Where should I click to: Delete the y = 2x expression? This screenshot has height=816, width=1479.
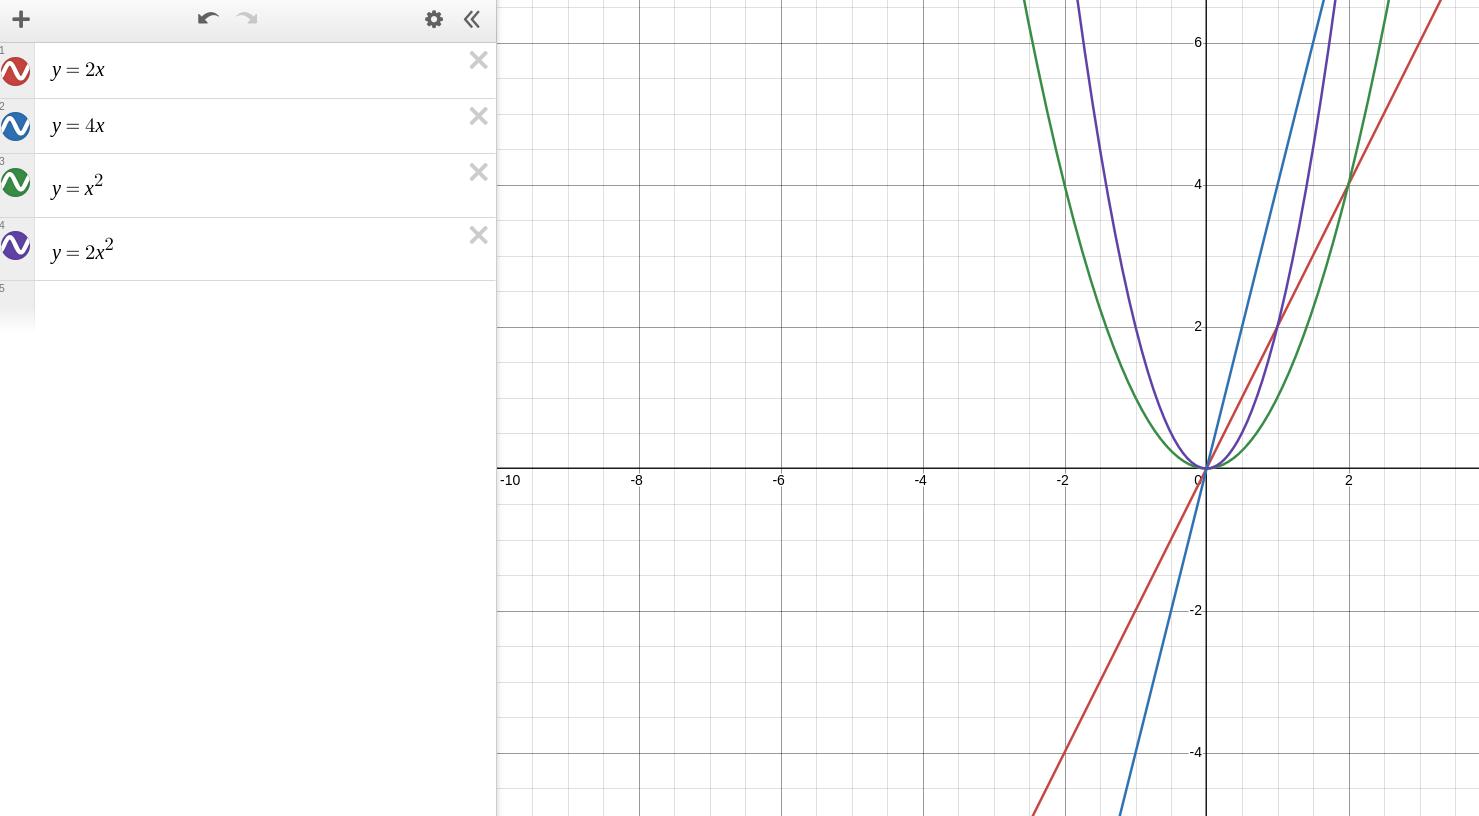point(478,61)
